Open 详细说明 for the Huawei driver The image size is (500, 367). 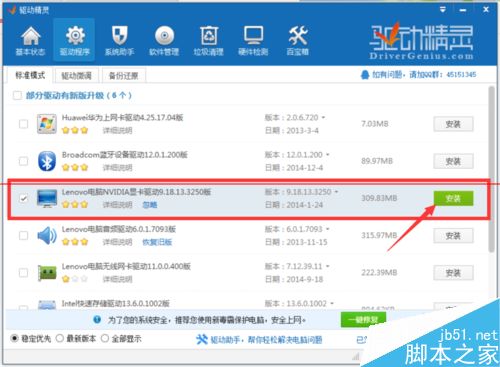(117, 130)
